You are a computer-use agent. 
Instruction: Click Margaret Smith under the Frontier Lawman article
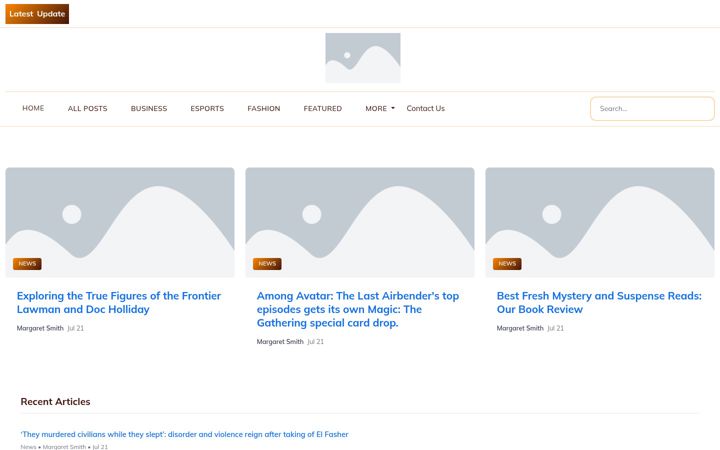(40, 328)
